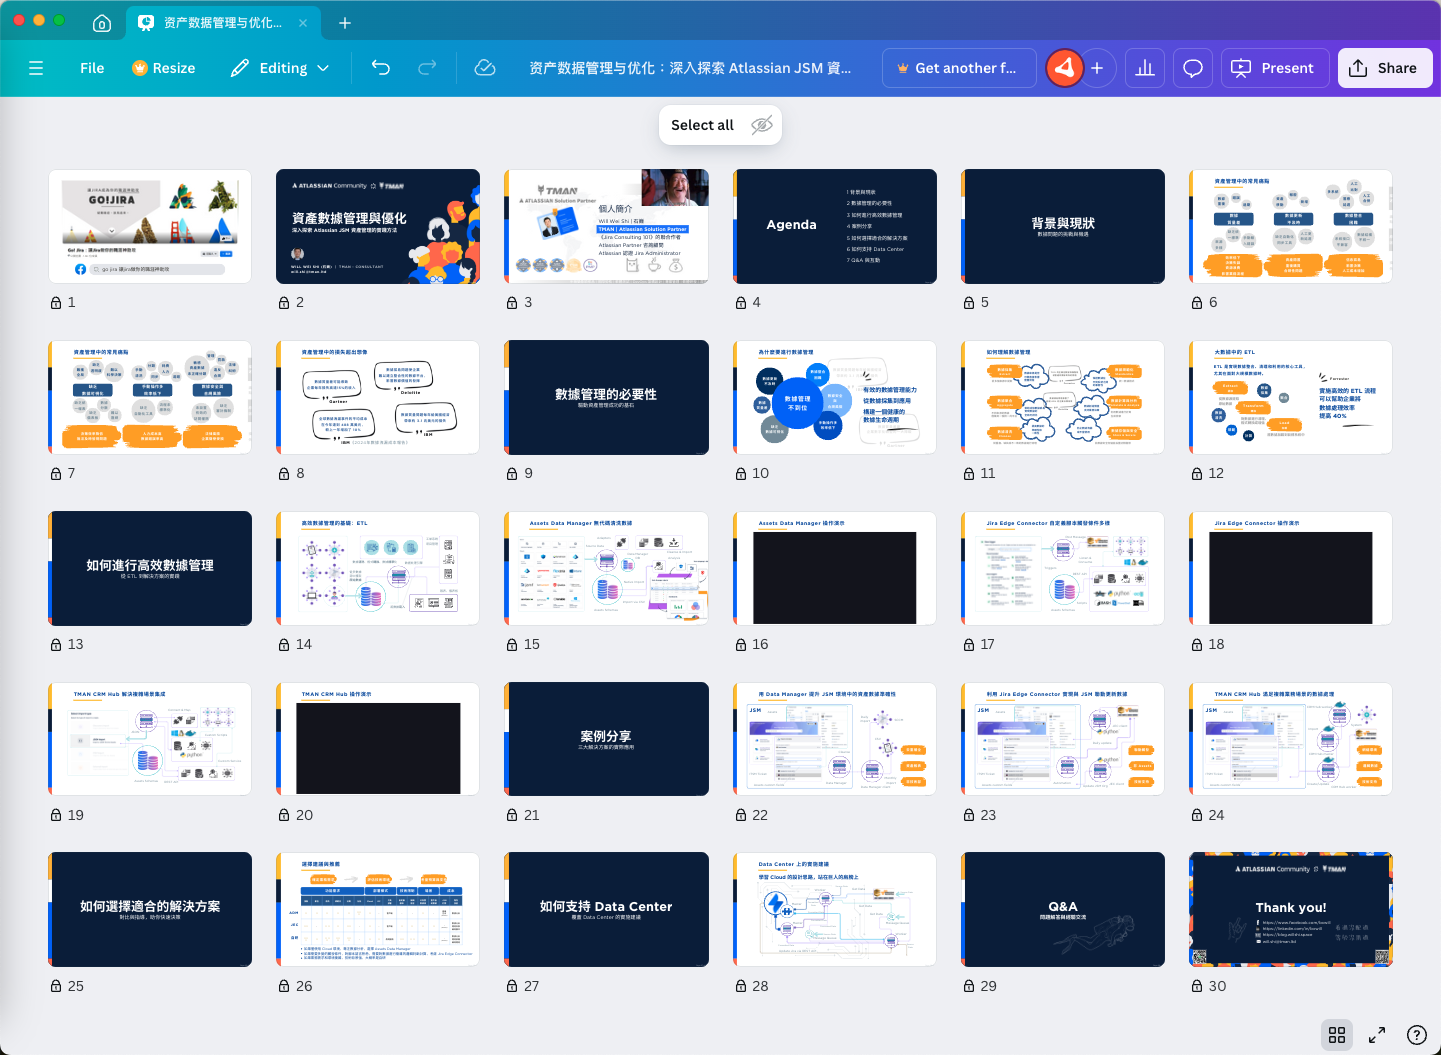
Task: Close the current browser tab
Action: click(304, 23)
